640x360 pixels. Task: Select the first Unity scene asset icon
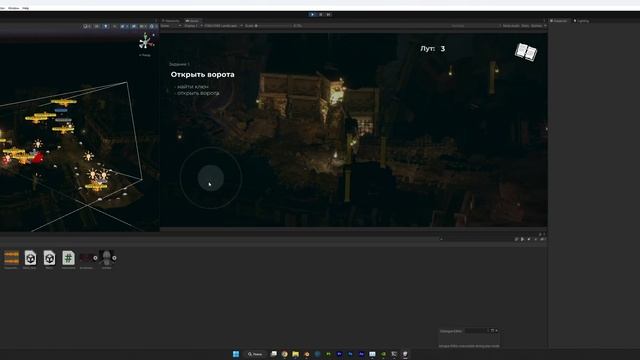pos(30,258)
